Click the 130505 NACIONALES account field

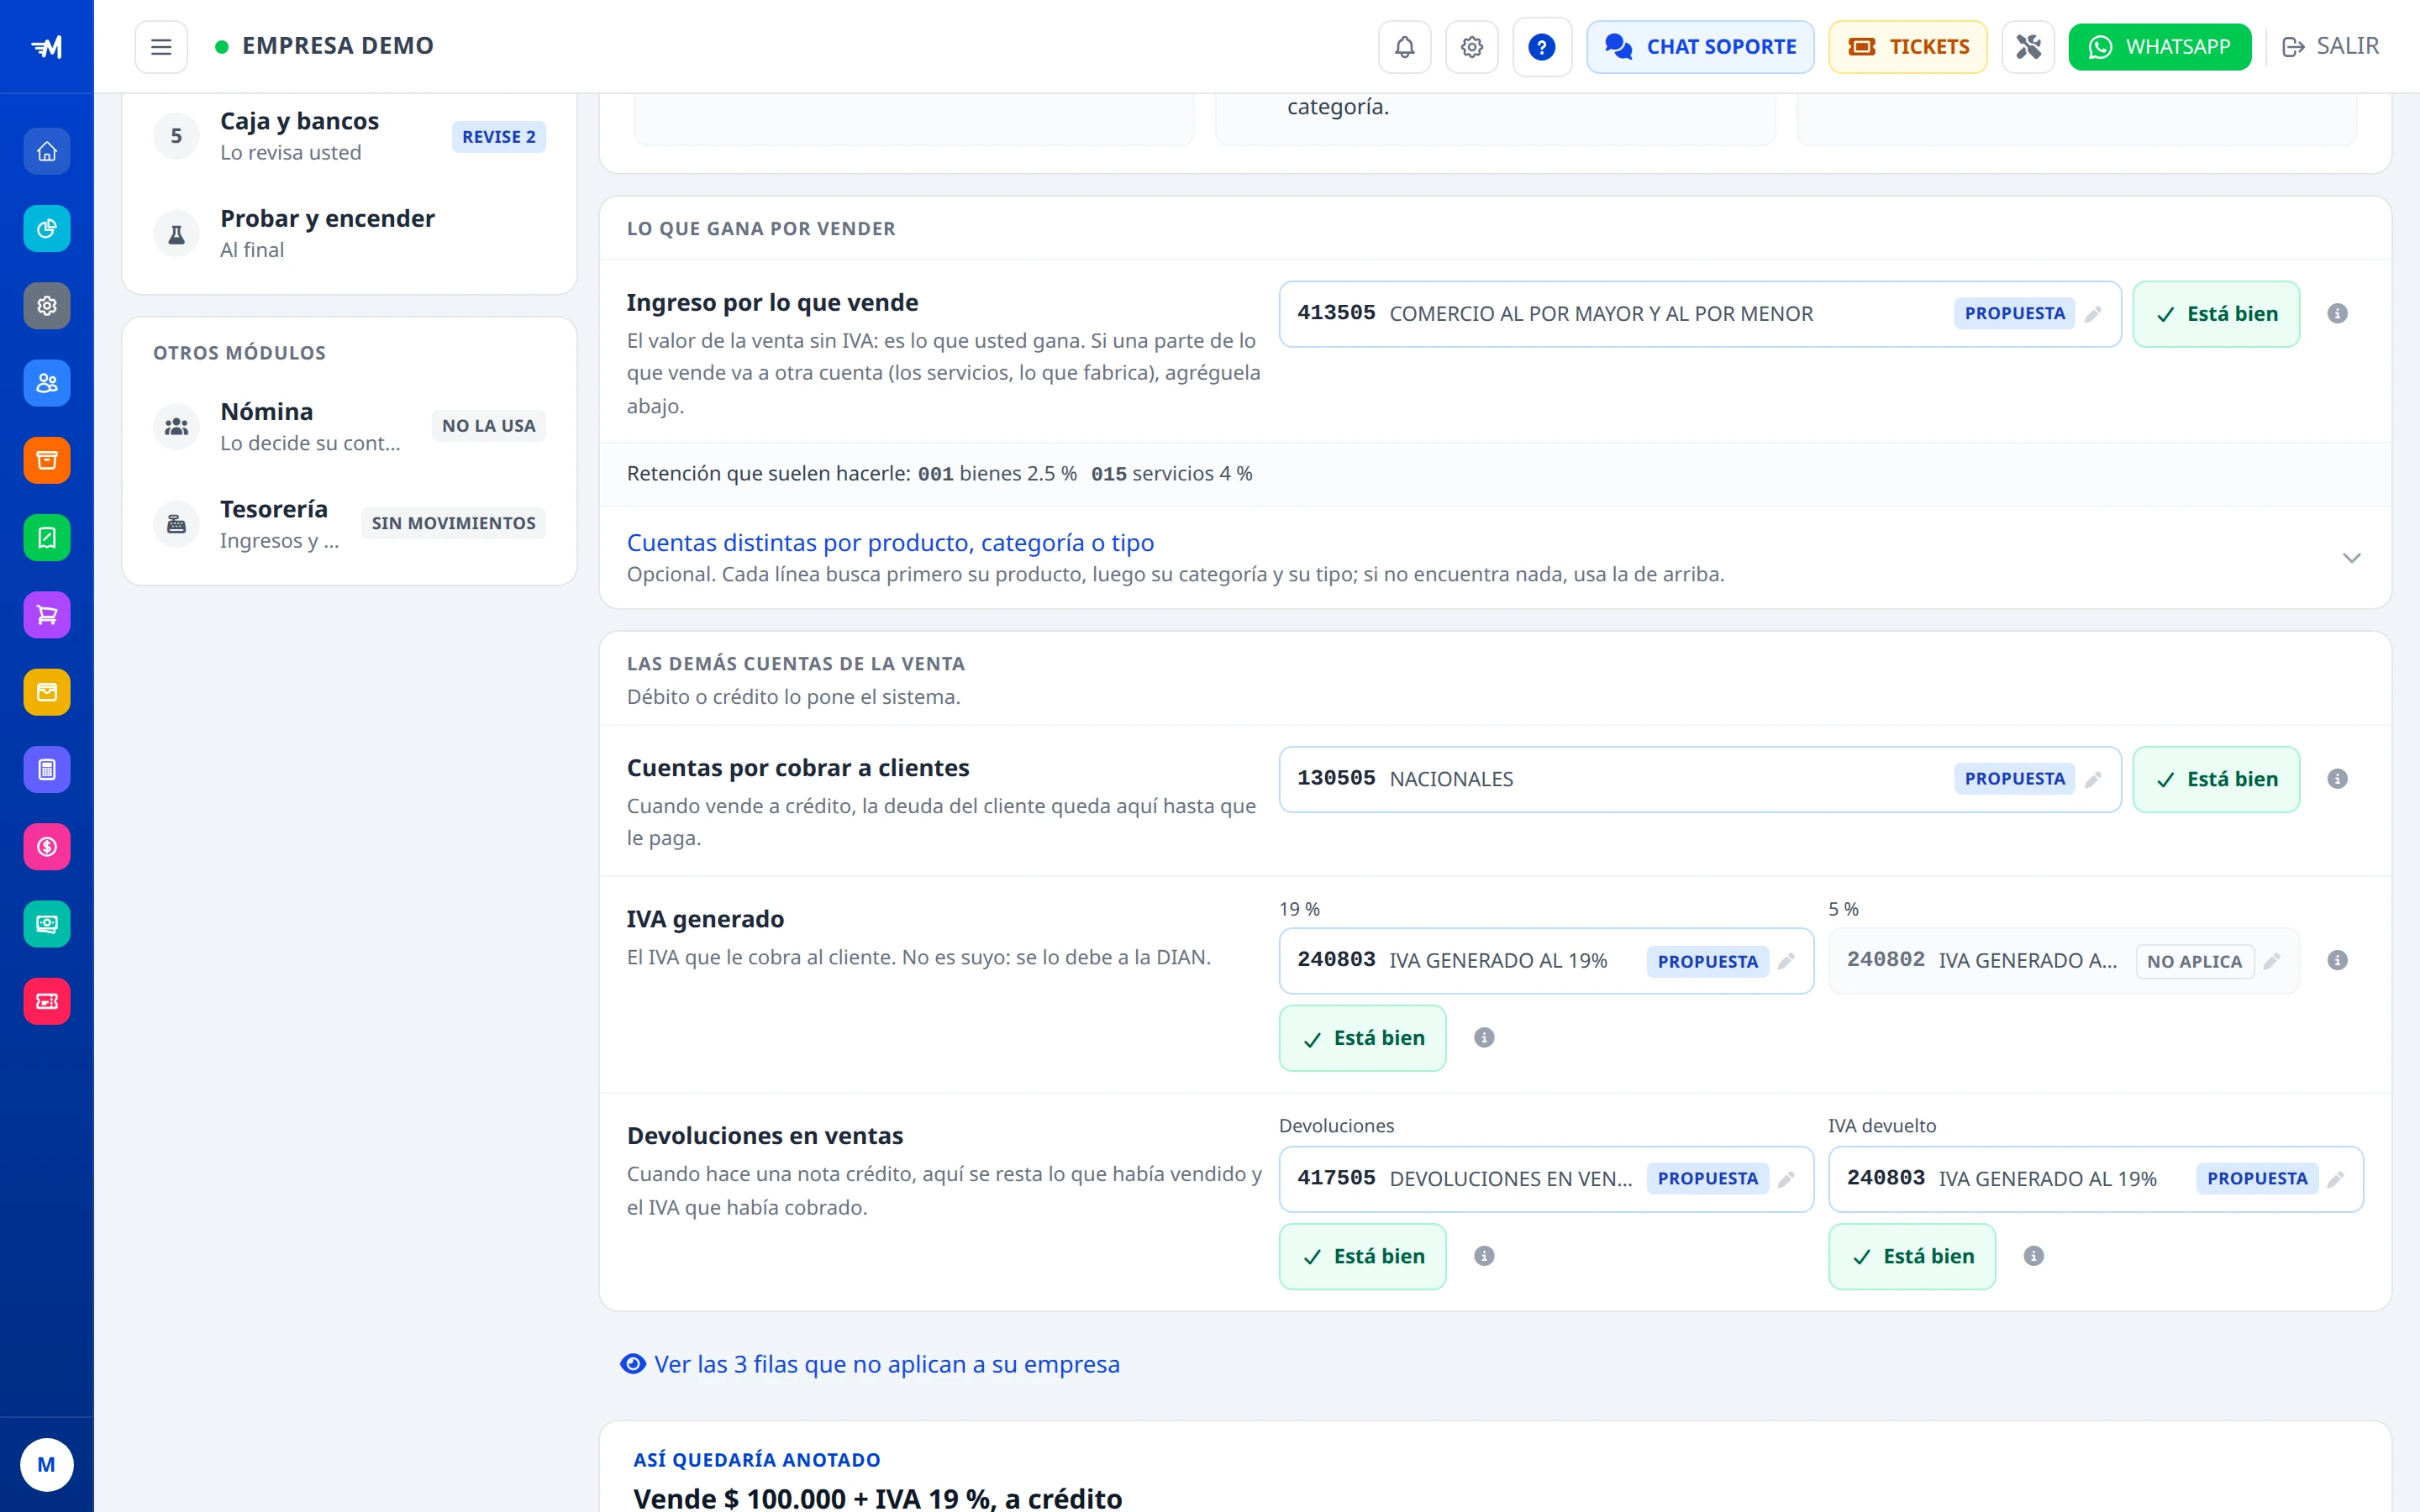point(1699,779)
